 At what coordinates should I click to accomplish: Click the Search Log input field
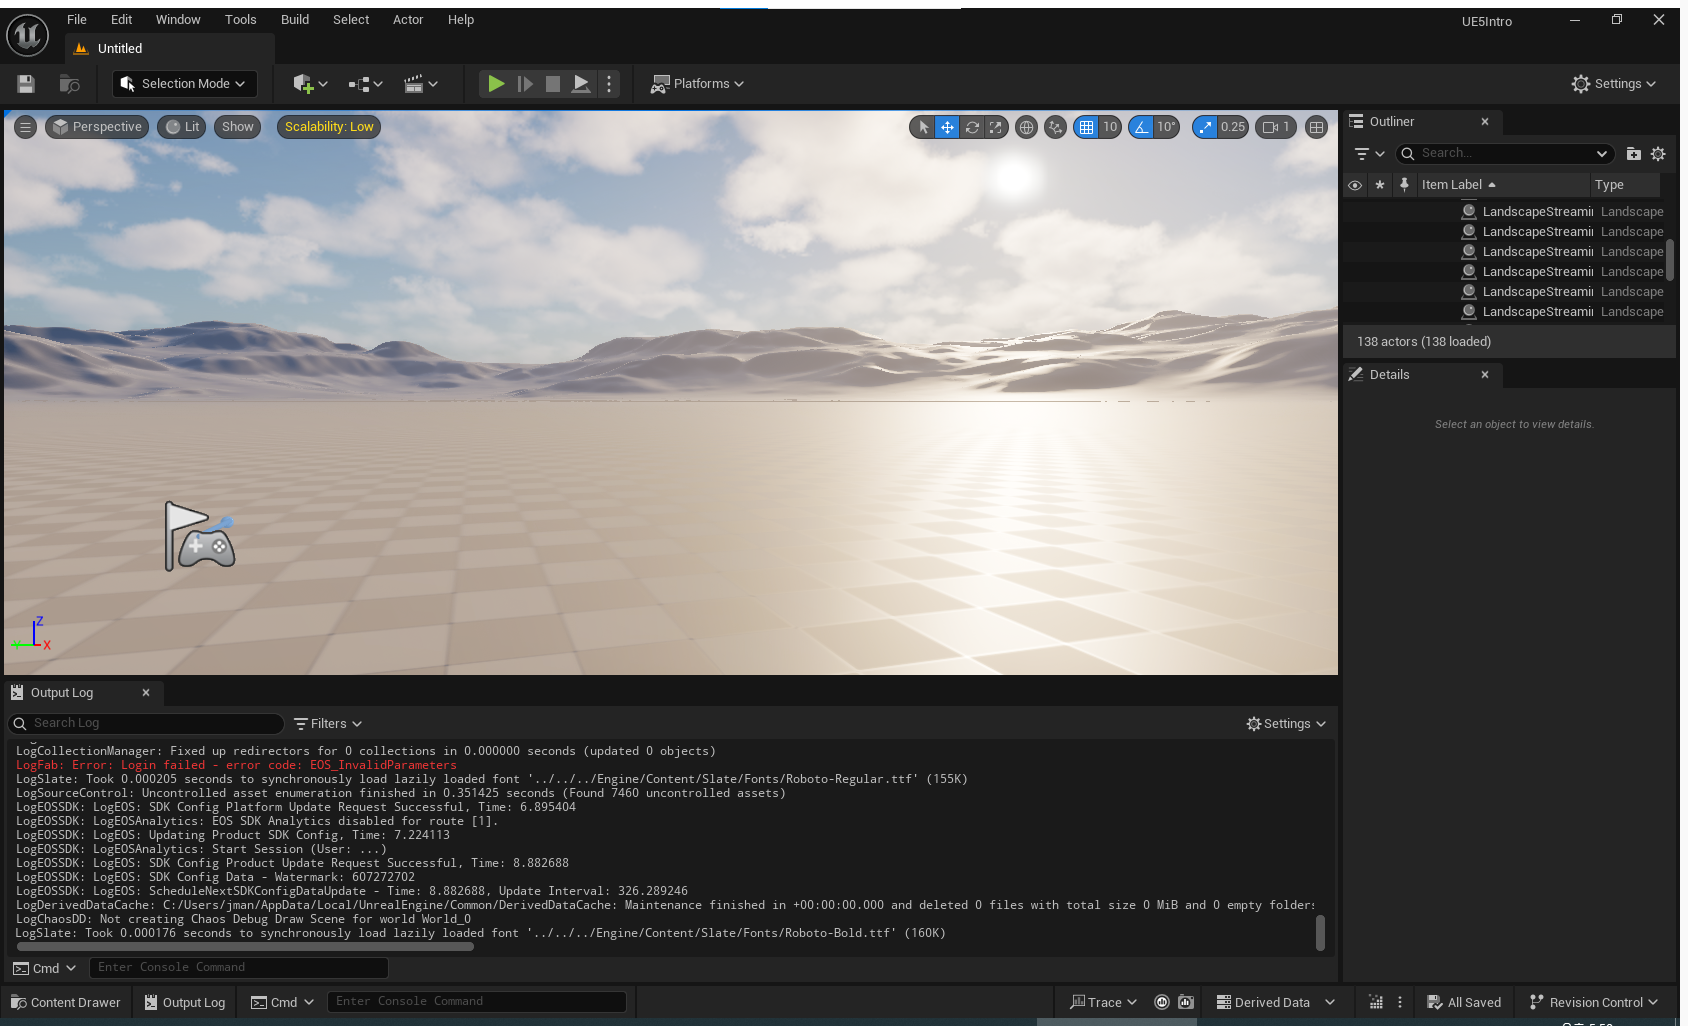(146, 723)
